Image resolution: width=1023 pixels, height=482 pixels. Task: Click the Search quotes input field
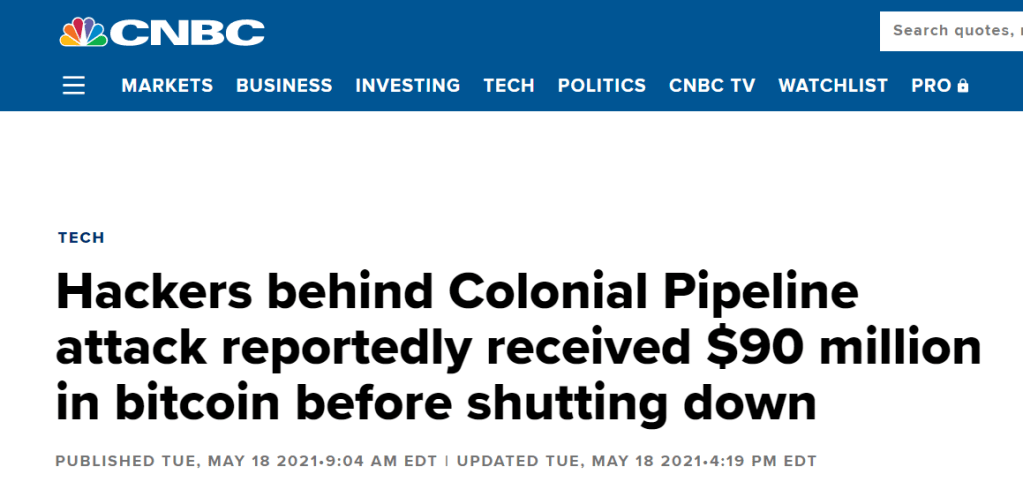pos(951,31)
